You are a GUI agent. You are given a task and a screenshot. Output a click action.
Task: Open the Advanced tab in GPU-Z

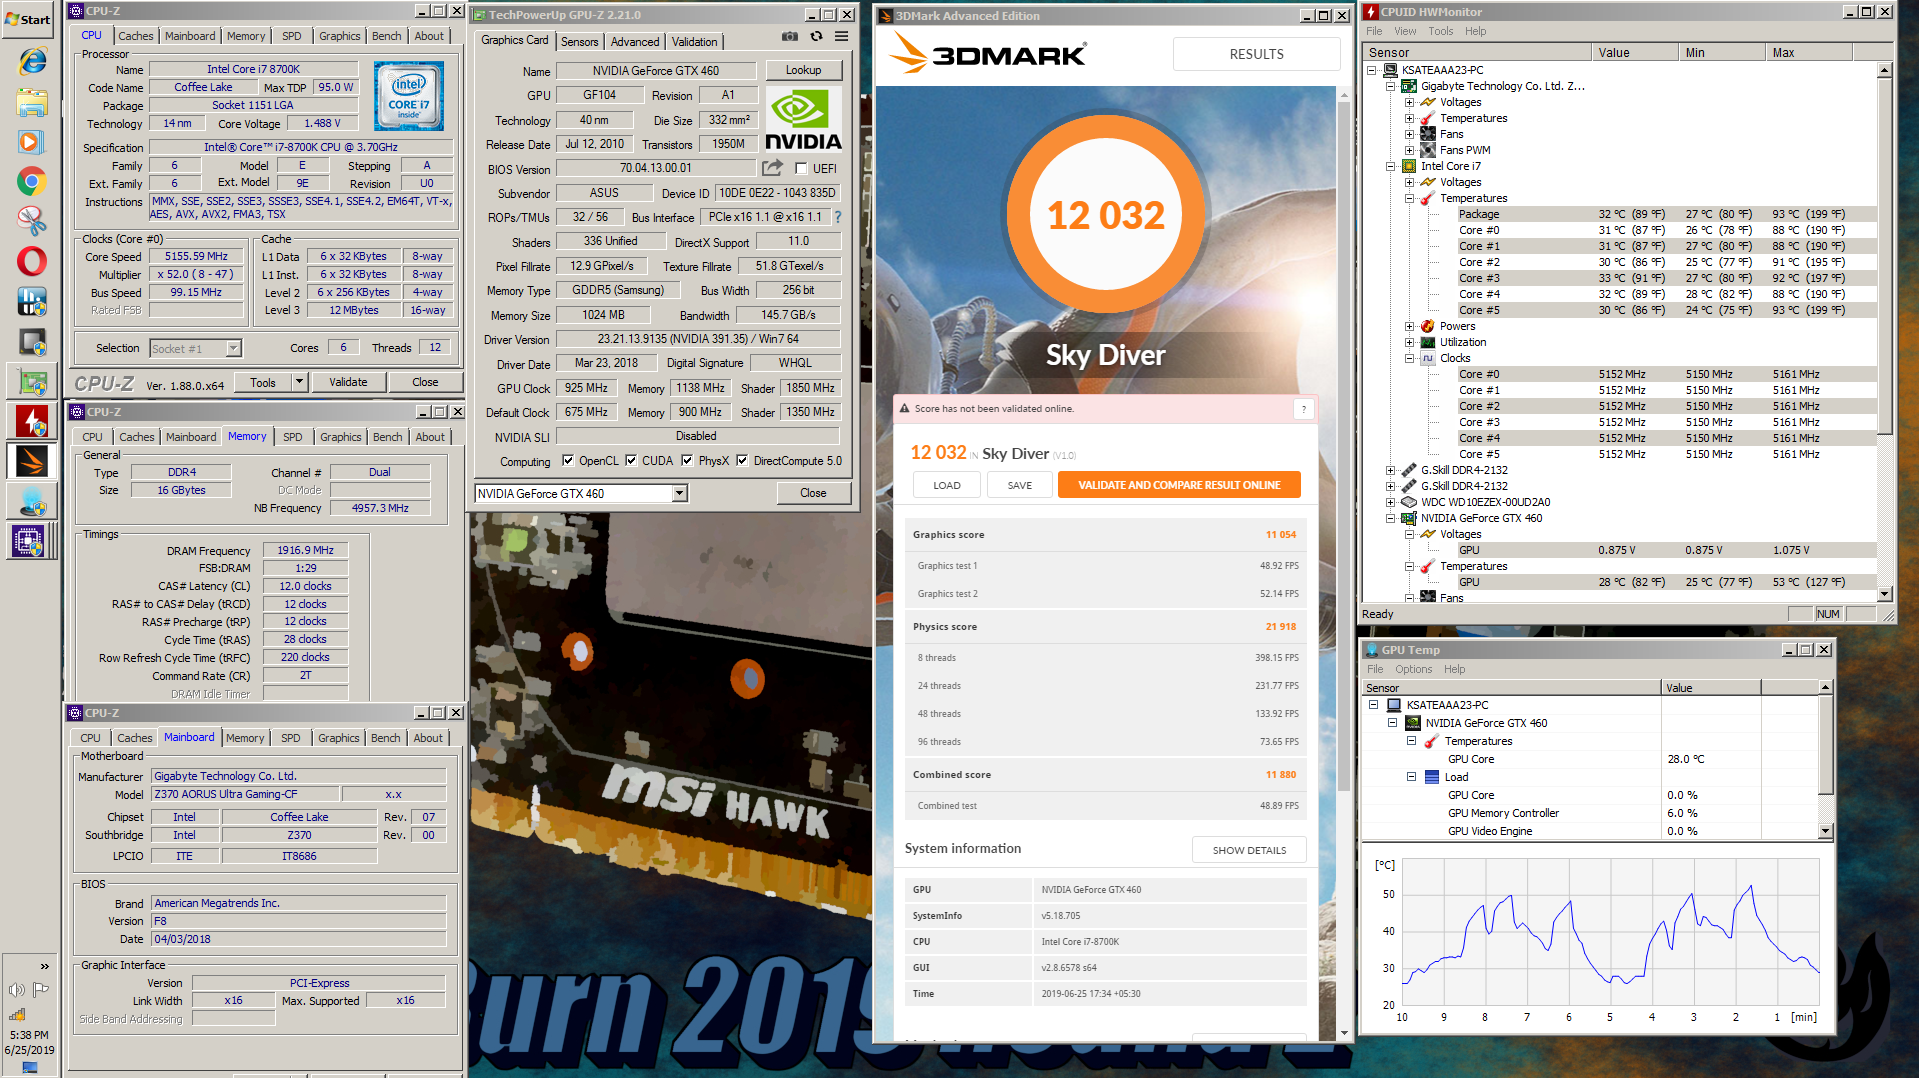635,42
